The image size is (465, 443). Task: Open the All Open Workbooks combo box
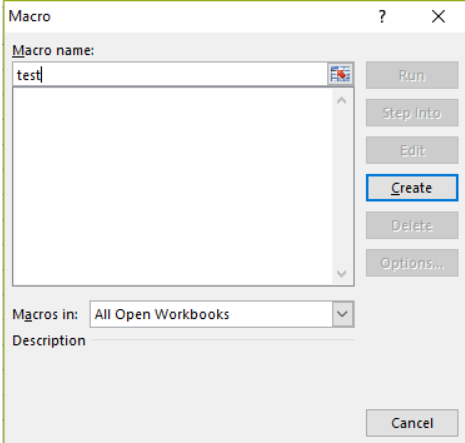pyautogui.click(x=222, y=314)
